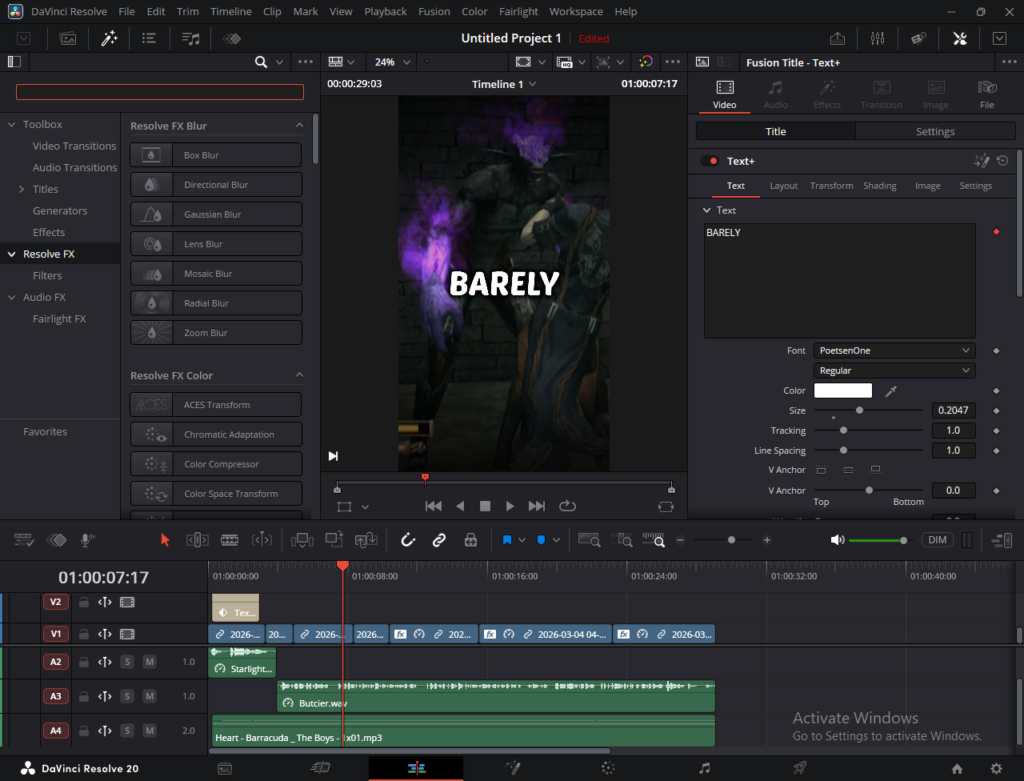This screenshot has width=1024, height=781.
Task: Click the Box Blur effect
Action: pyautogui.click(x=216, y=155)
